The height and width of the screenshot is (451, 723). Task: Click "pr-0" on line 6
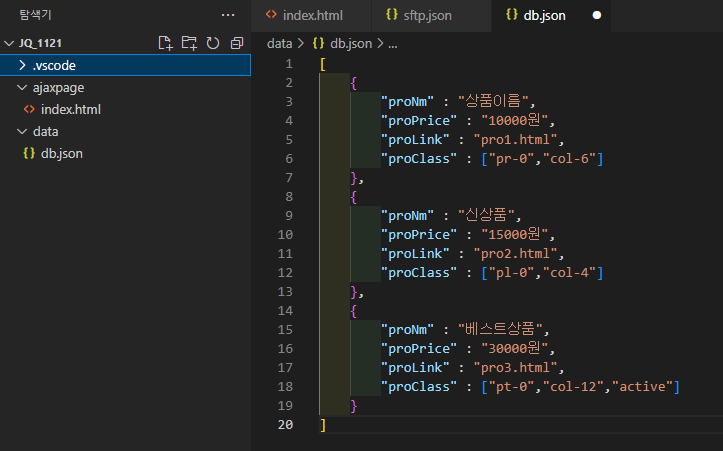pyautogui.click(x=512, y=159)
